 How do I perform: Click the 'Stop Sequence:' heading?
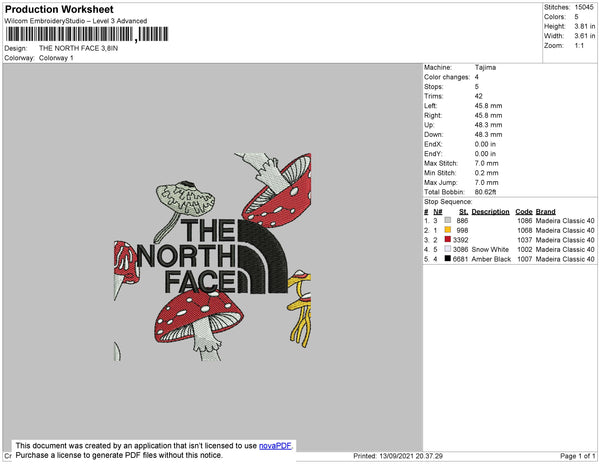(x=448, y=202)
